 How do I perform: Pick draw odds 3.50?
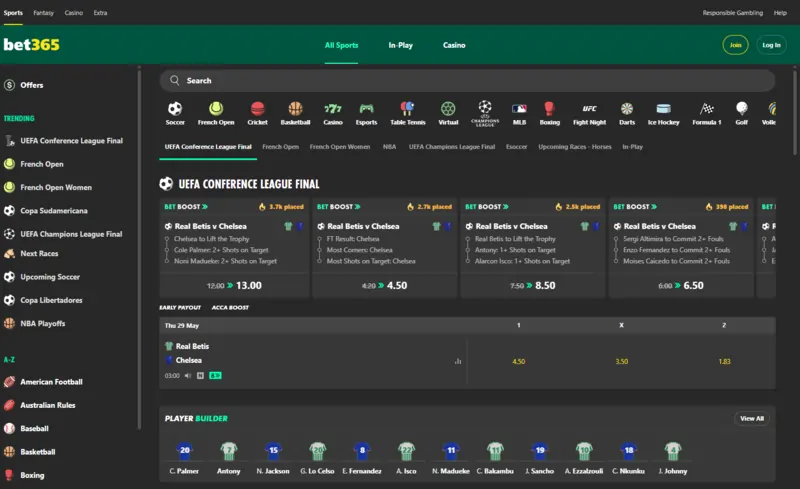pos(621,361)
